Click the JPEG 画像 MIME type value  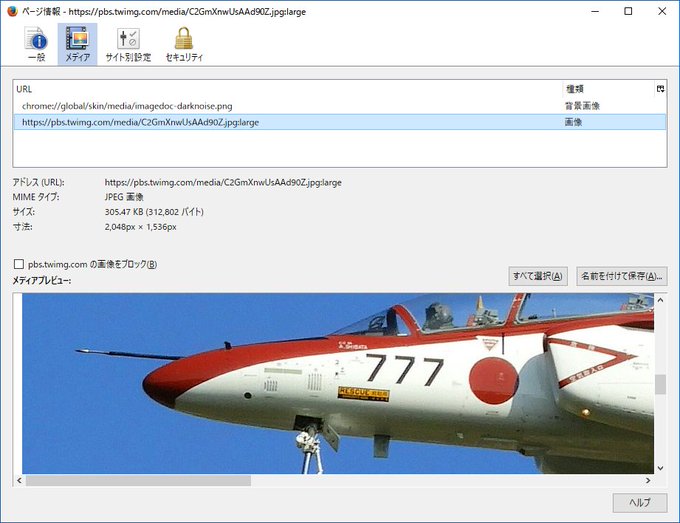click(x=124, y=197)
